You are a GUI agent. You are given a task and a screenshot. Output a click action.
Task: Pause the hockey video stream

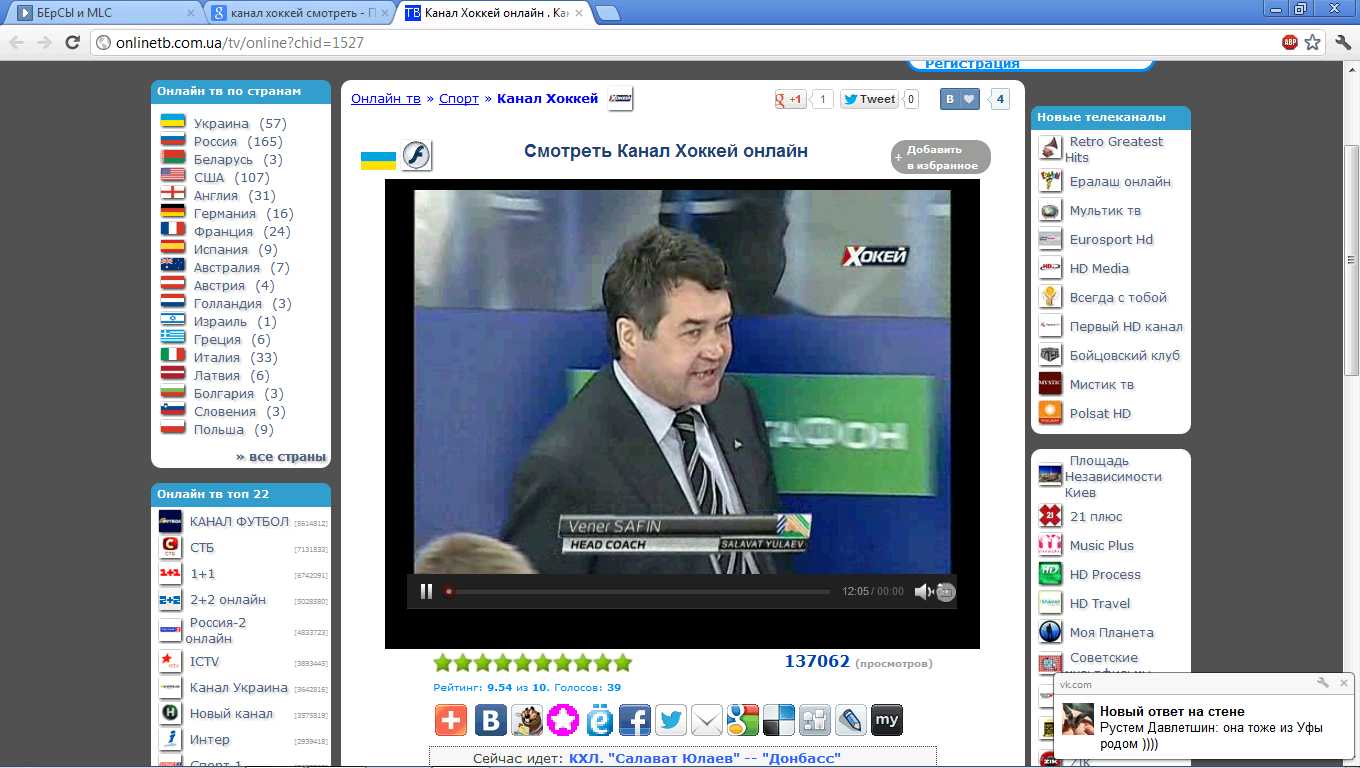[426, 591]
